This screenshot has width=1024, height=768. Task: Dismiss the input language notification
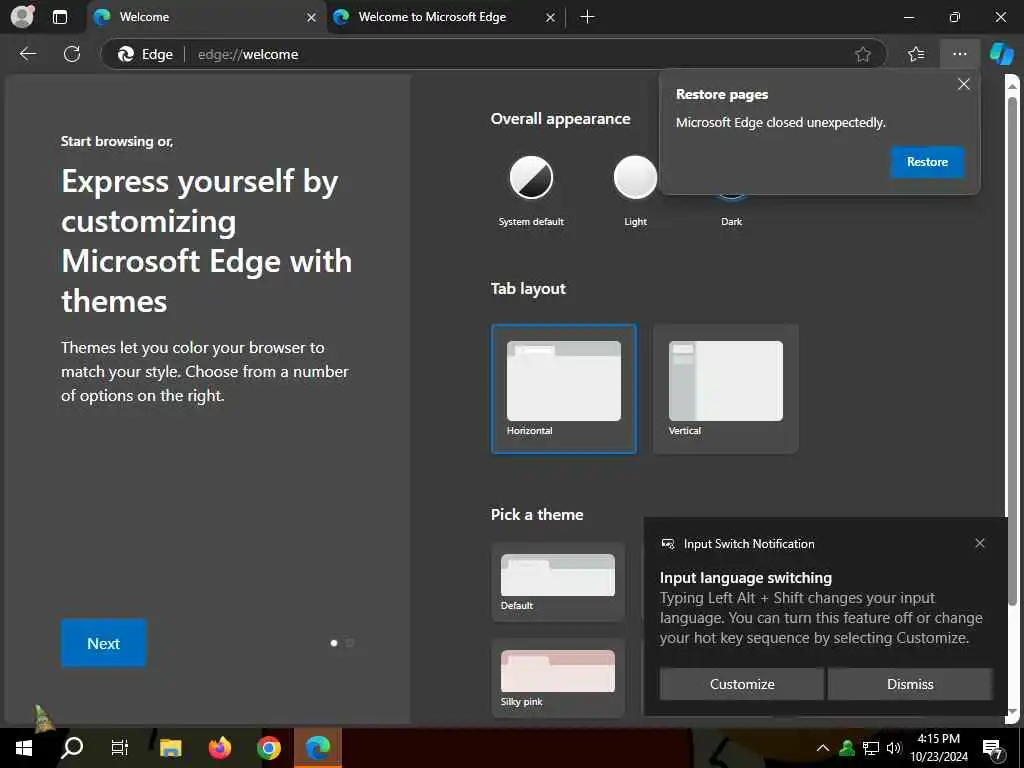[x=910, y=684]
